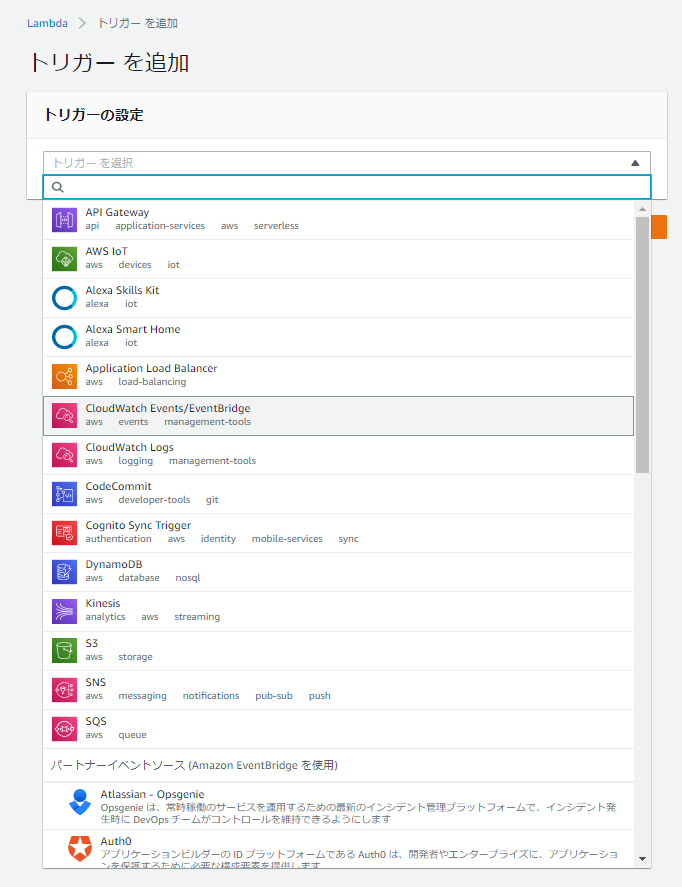Viewport: 682px width, 887px height.
Task: Select CloudWatch Logs text label
Action: tap(130, 447)
